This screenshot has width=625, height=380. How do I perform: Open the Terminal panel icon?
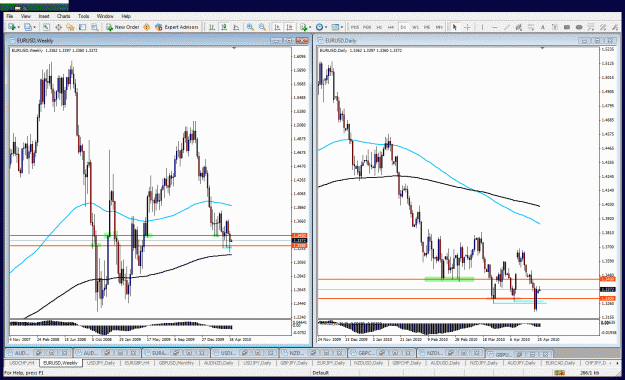click(82, 27)
